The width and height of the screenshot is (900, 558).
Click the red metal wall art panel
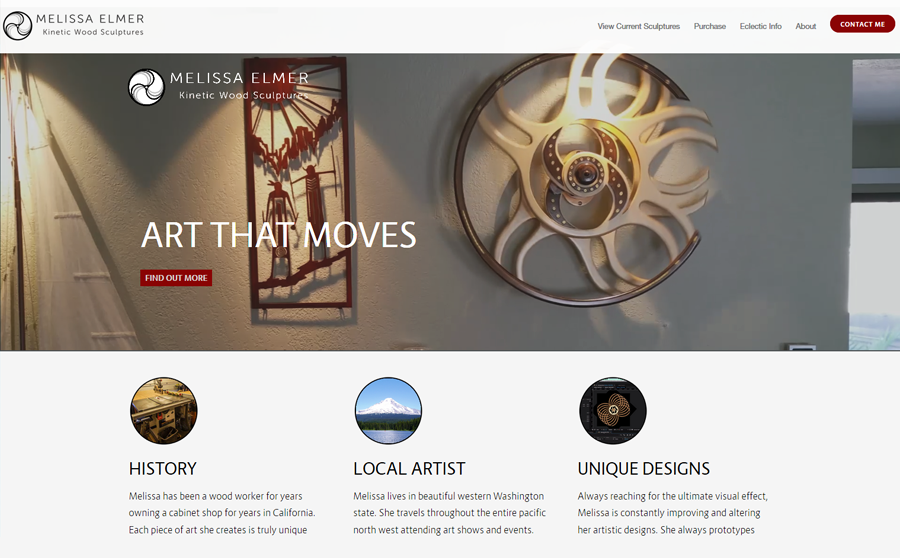coord(297,184)
